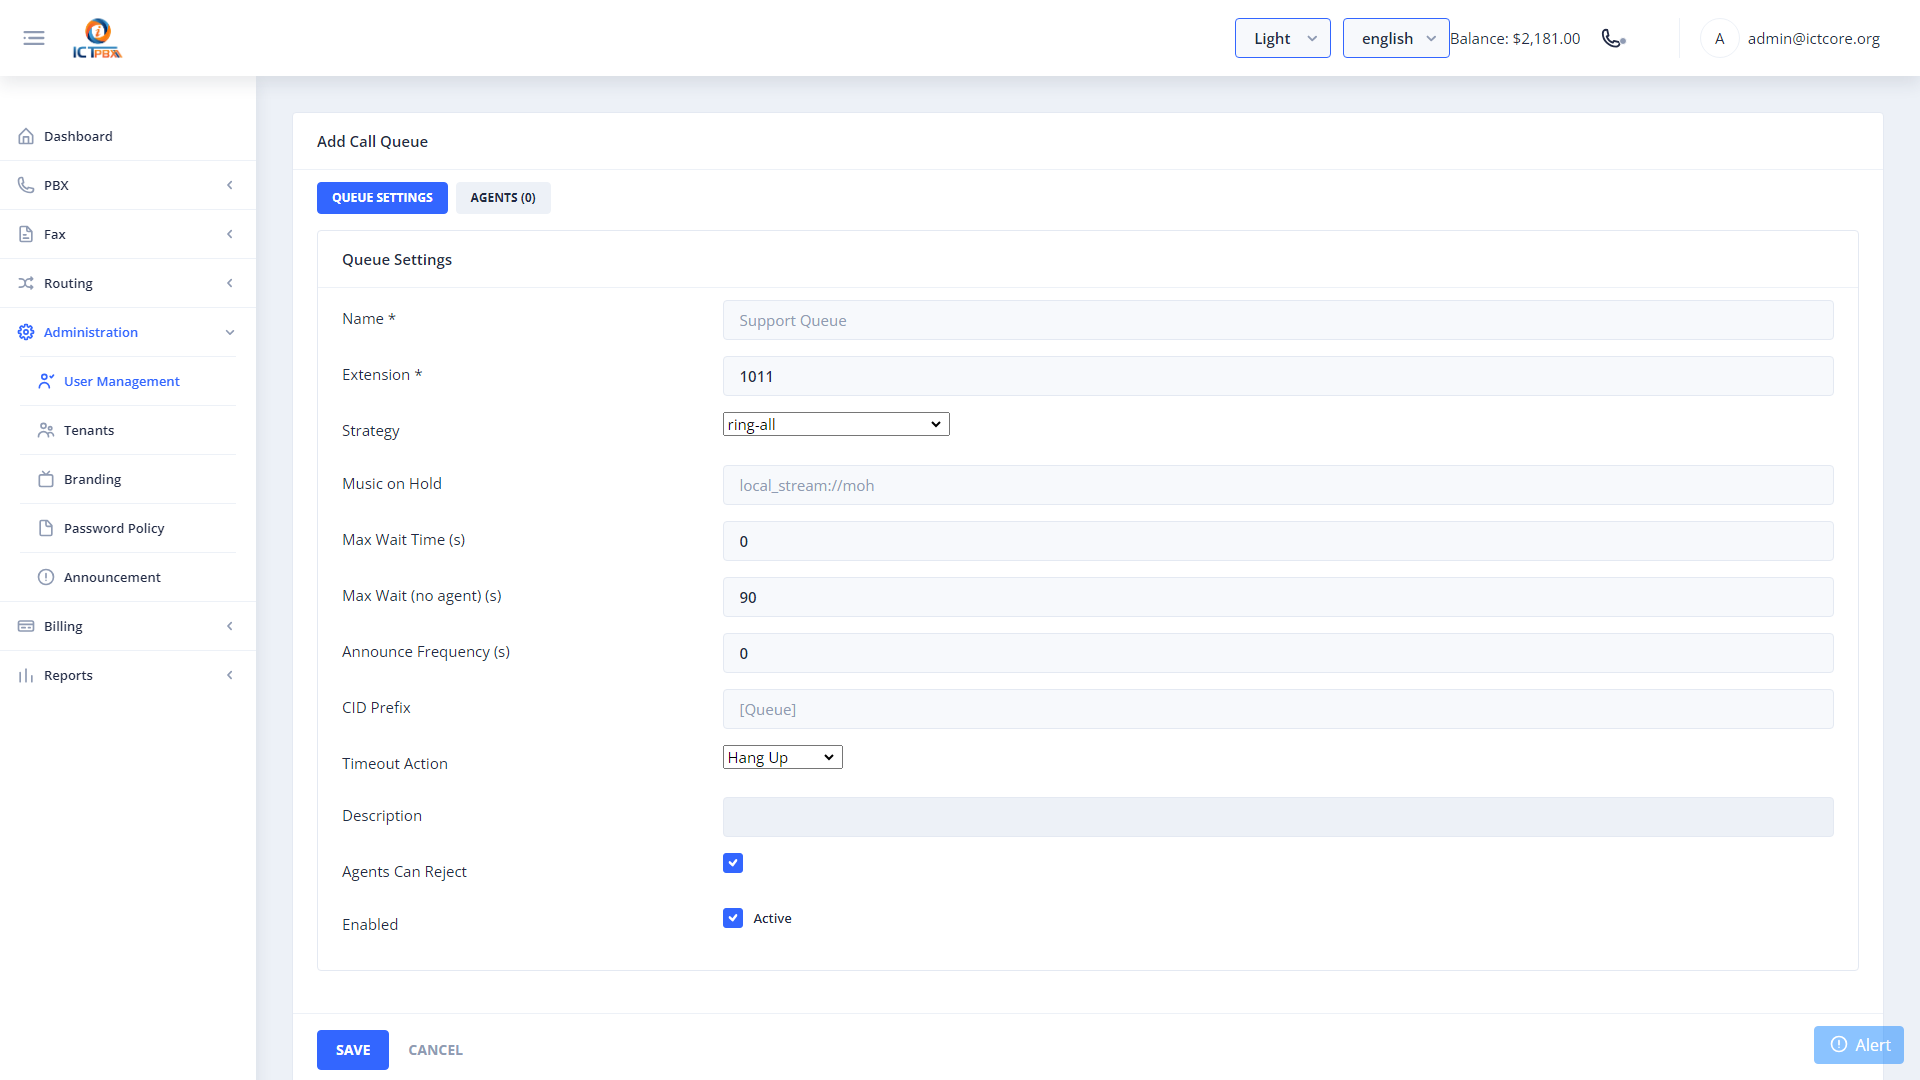Screen dimensions: 1920x1080
Task: Open the Light theme dropdown
Action: click(x=1282, y=38)
